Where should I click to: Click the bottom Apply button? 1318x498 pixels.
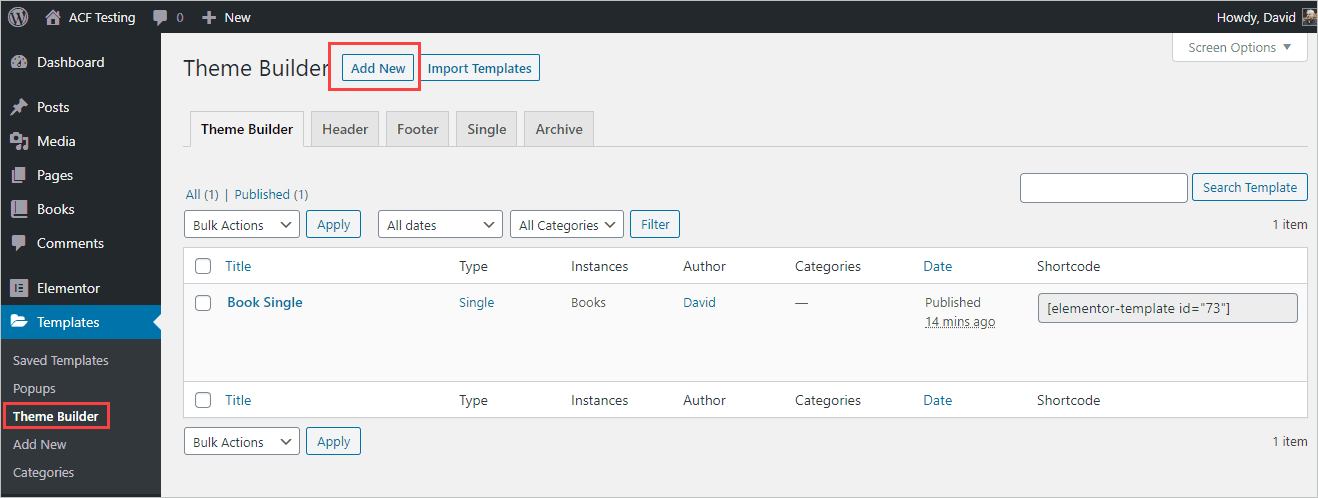click(x=333, y=442)
